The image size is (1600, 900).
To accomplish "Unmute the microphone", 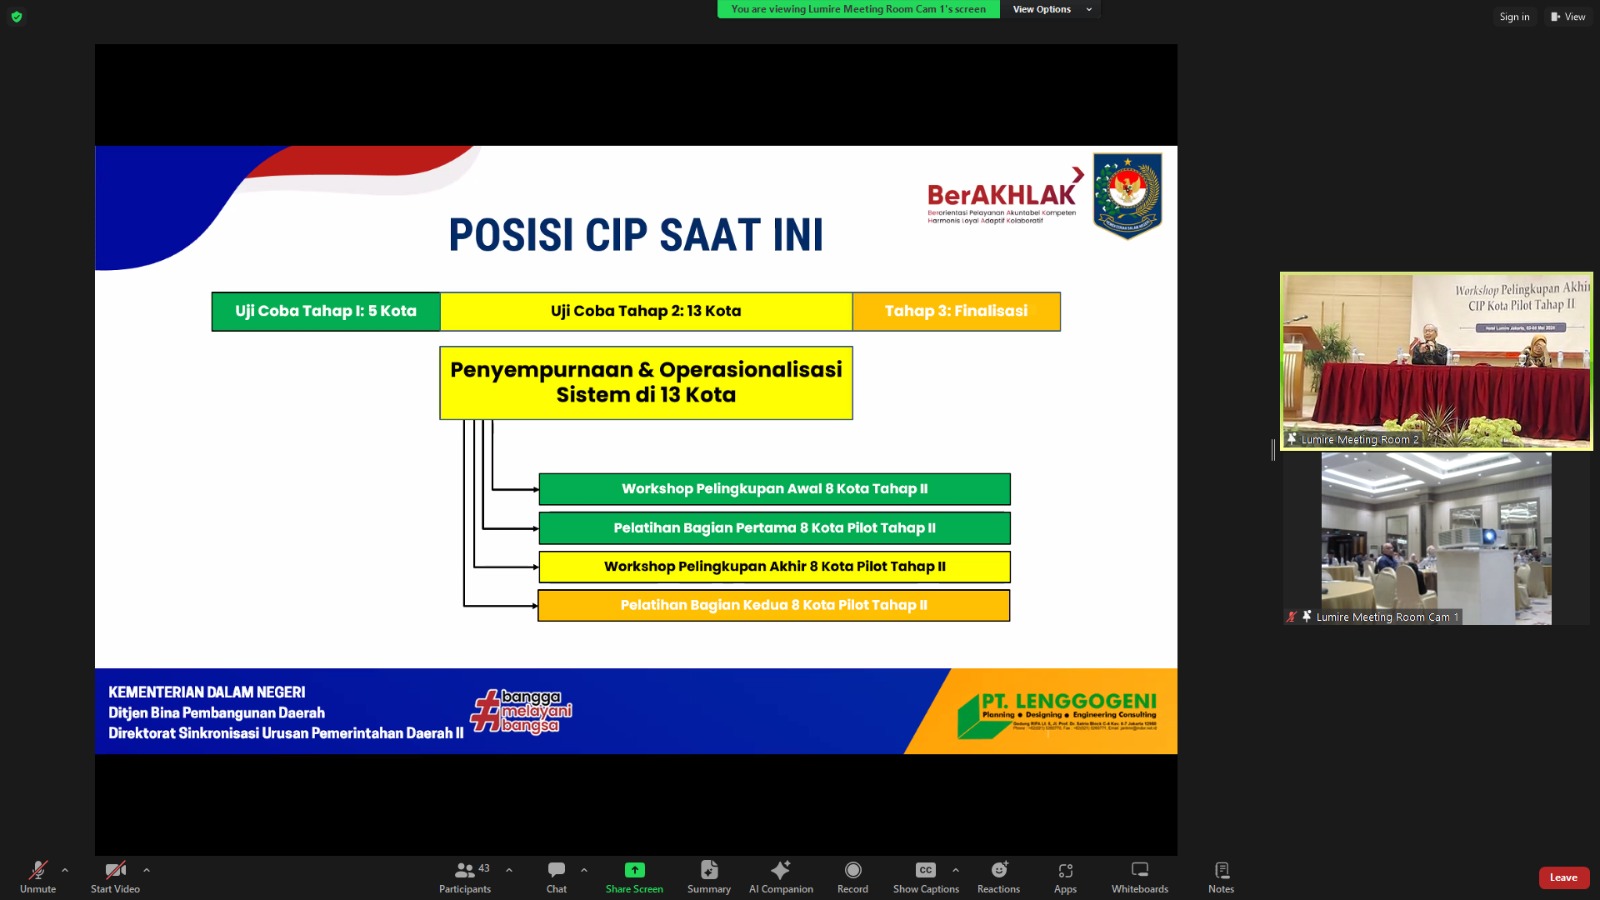I will (x=38, y=876).
